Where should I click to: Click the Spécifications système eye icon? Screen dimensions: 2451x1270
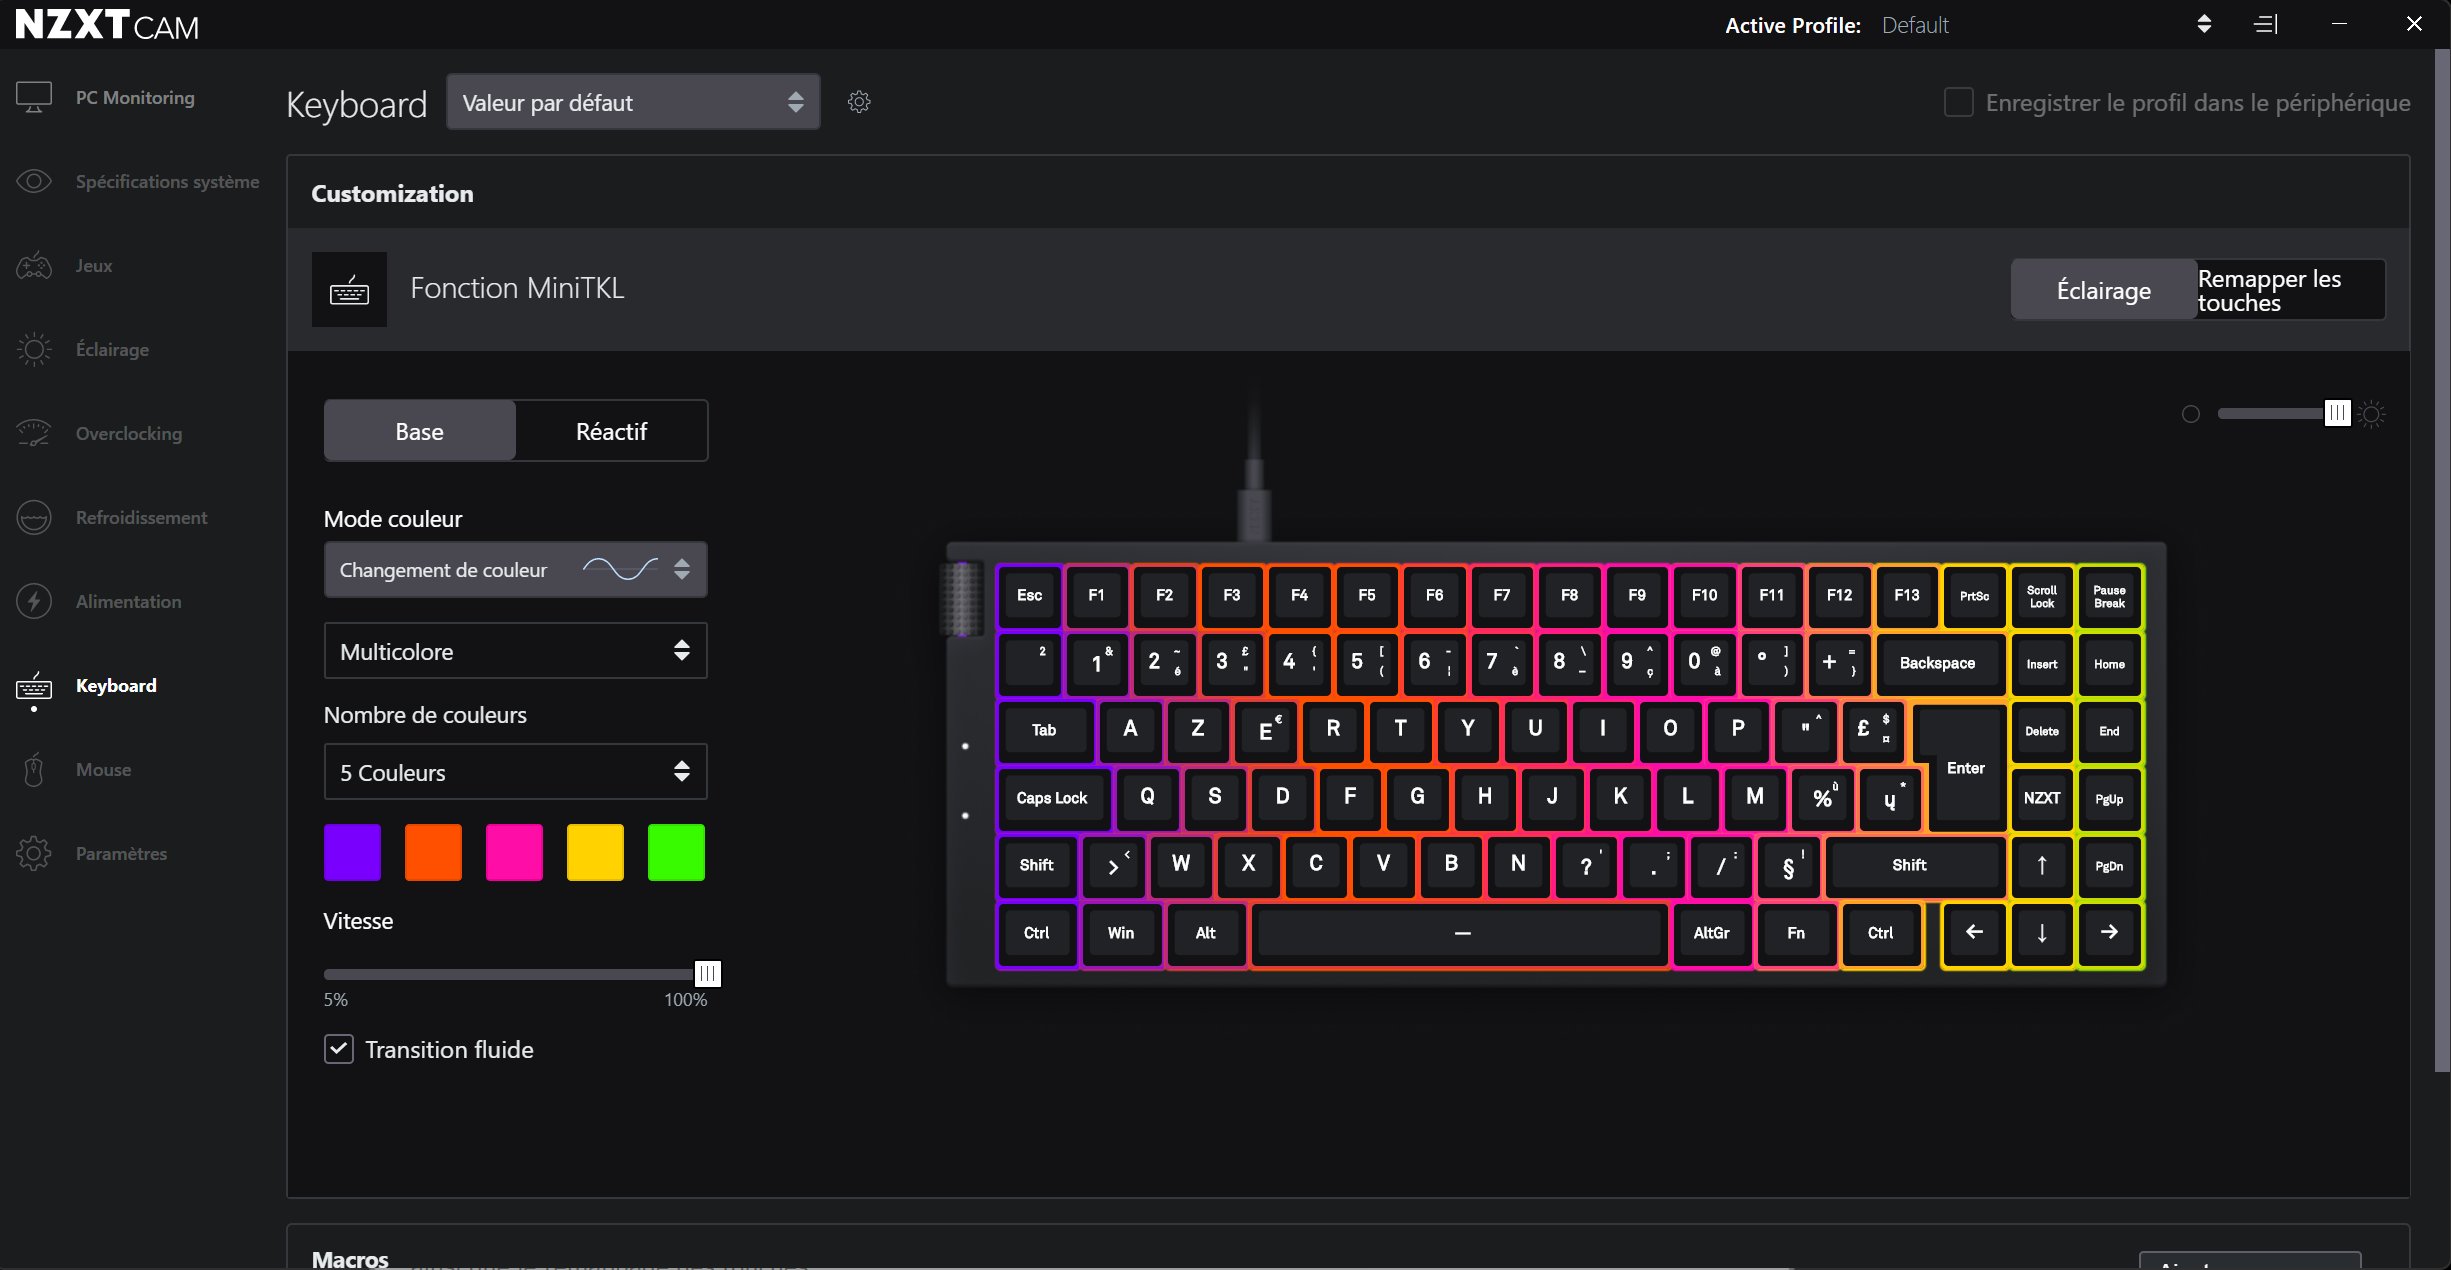[x=34, y=181]
